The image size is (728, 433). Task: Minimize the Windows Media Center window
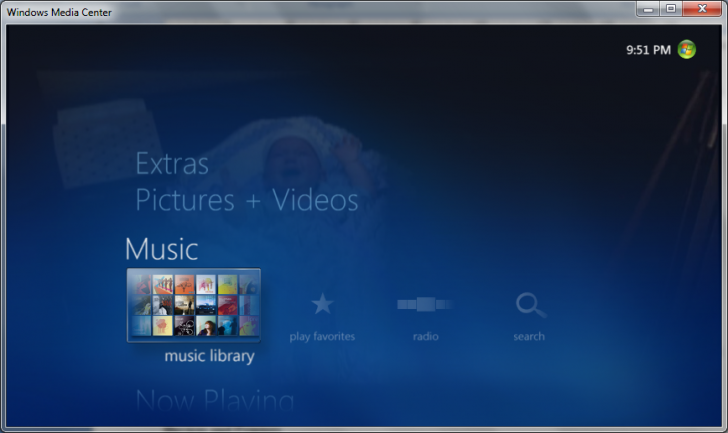click(649, 9)
